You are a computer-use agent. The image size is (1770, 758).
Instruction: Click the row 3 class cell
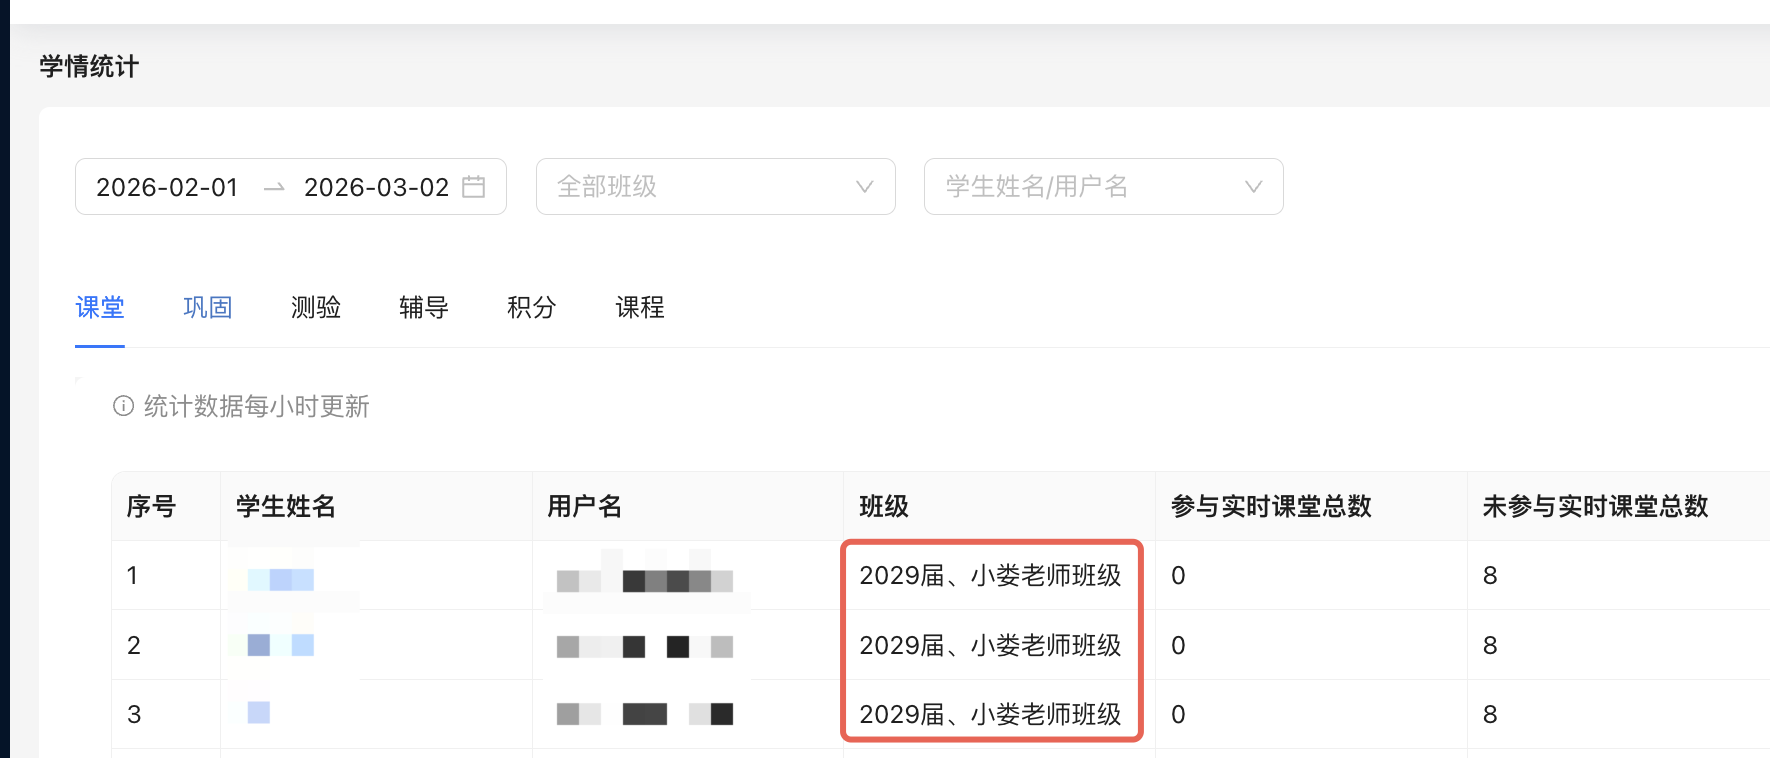[x=990, y=714]
